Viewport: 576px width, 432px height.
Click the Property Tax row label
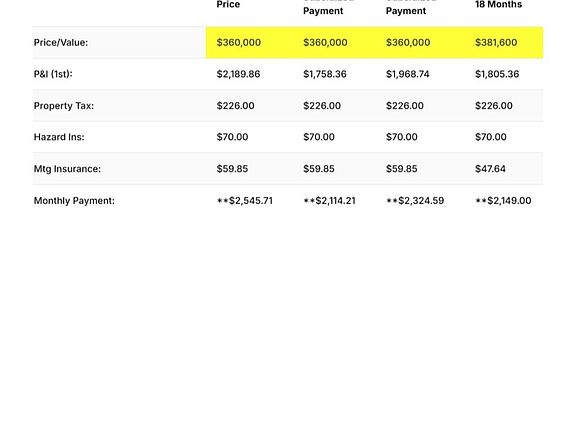click(x=64, y=106)
